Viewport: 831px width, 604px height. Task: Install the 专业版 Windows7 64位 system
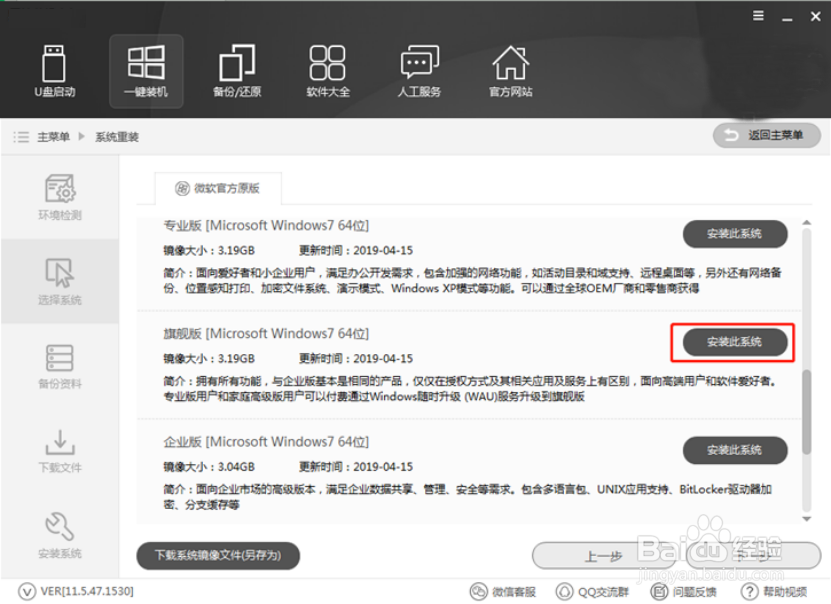tap(735, 234)
